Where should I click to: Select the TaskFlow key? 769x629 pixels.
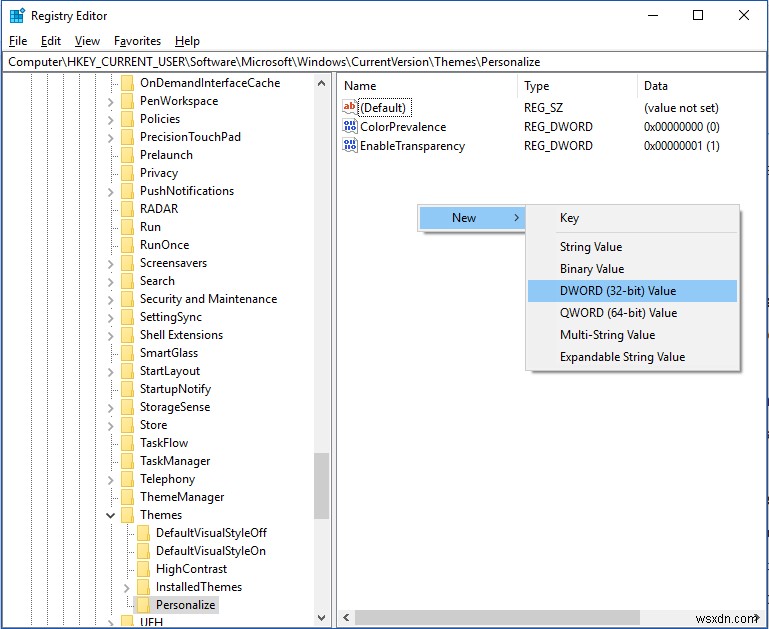click(x=164, y=443)
